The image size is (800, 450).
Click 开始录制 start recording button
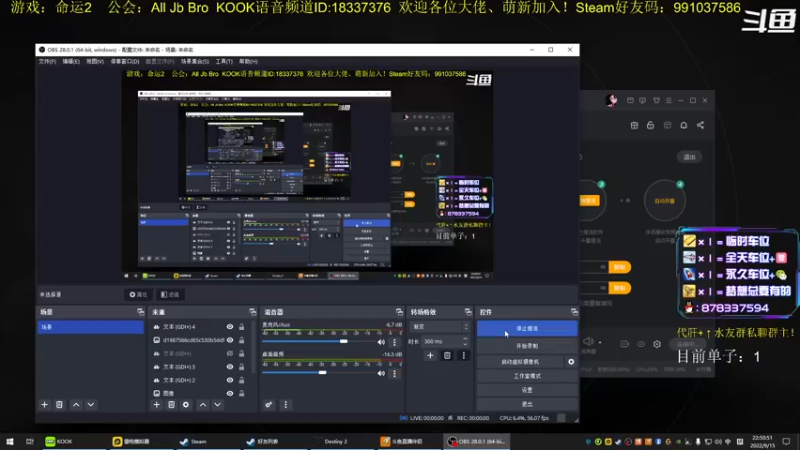pyautogui.click(x=527, y=346)
